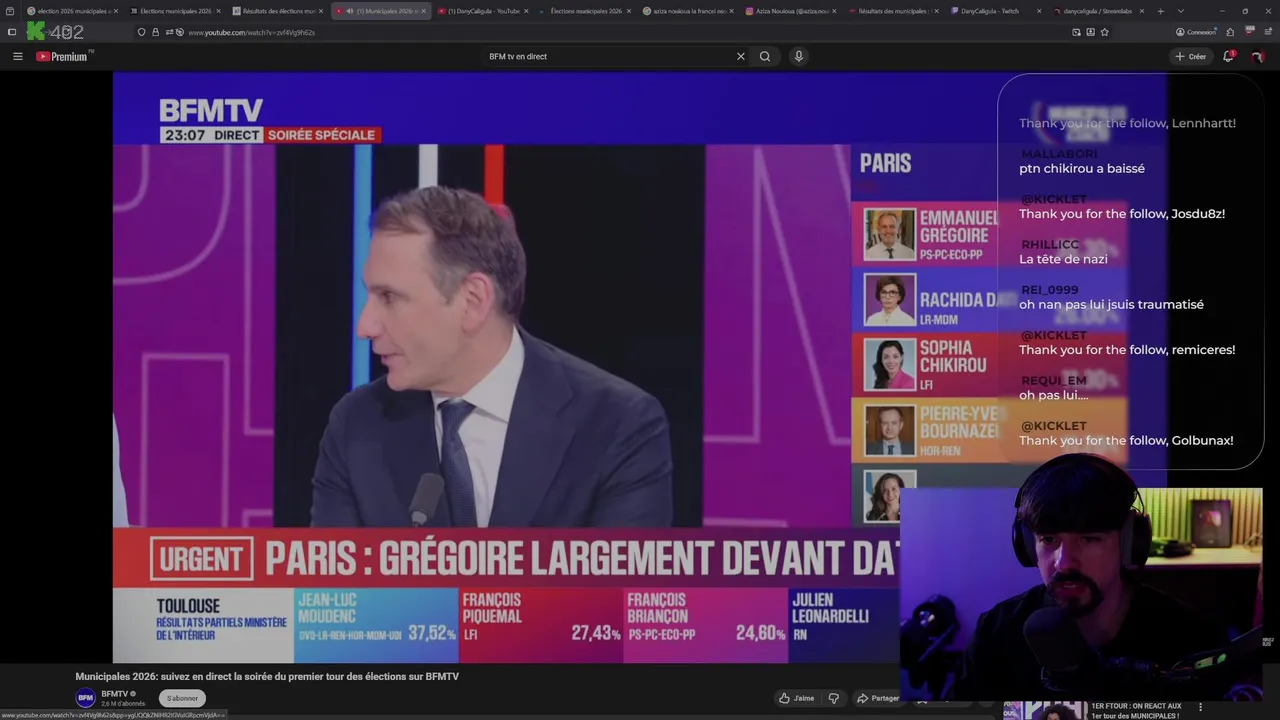Viewport: 1280px width, 720px height.
Task: Open recommended 1ER FTOUR video thumbnail
Action: click(x=1044, y=710)
